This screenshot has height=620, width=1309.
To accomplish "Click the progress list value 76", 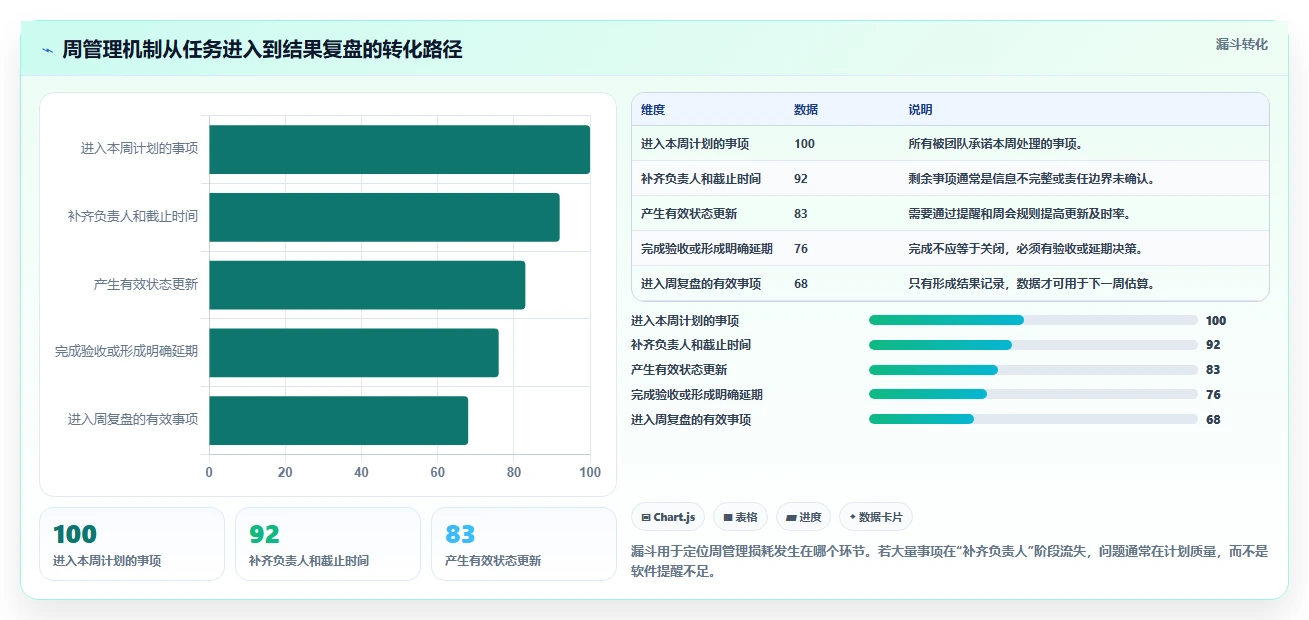I will point(1213,395).
